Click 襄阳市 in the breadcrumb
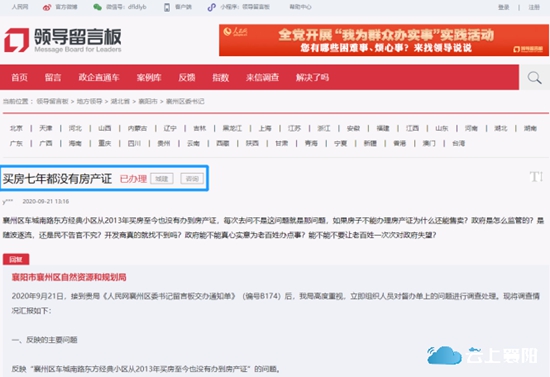Viewport: 550px width, 377px height. coord(148,101)
